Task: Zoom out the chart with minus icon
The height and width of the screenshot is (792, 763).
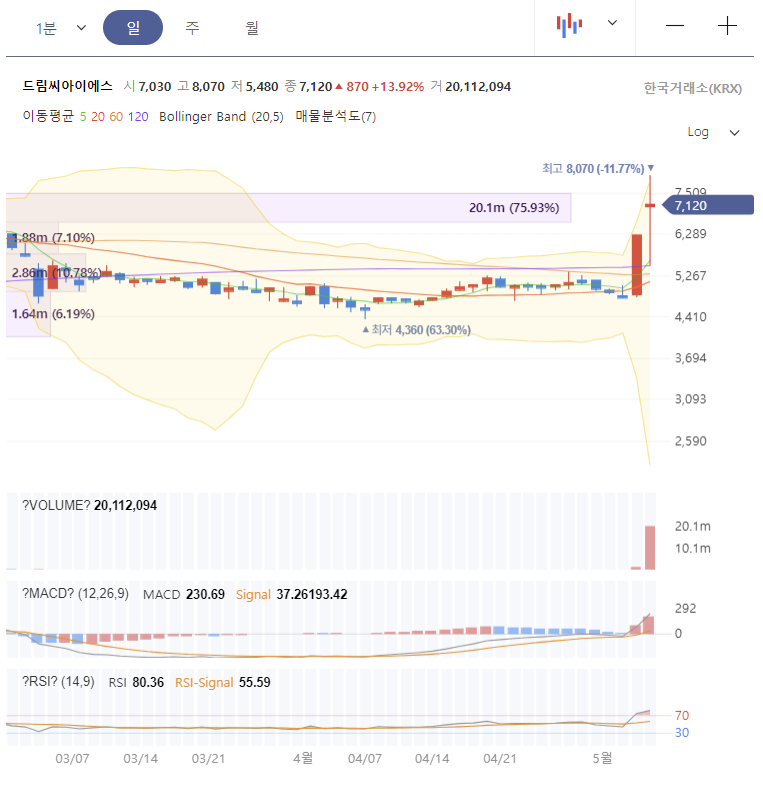Action: [x=675, y=25]
